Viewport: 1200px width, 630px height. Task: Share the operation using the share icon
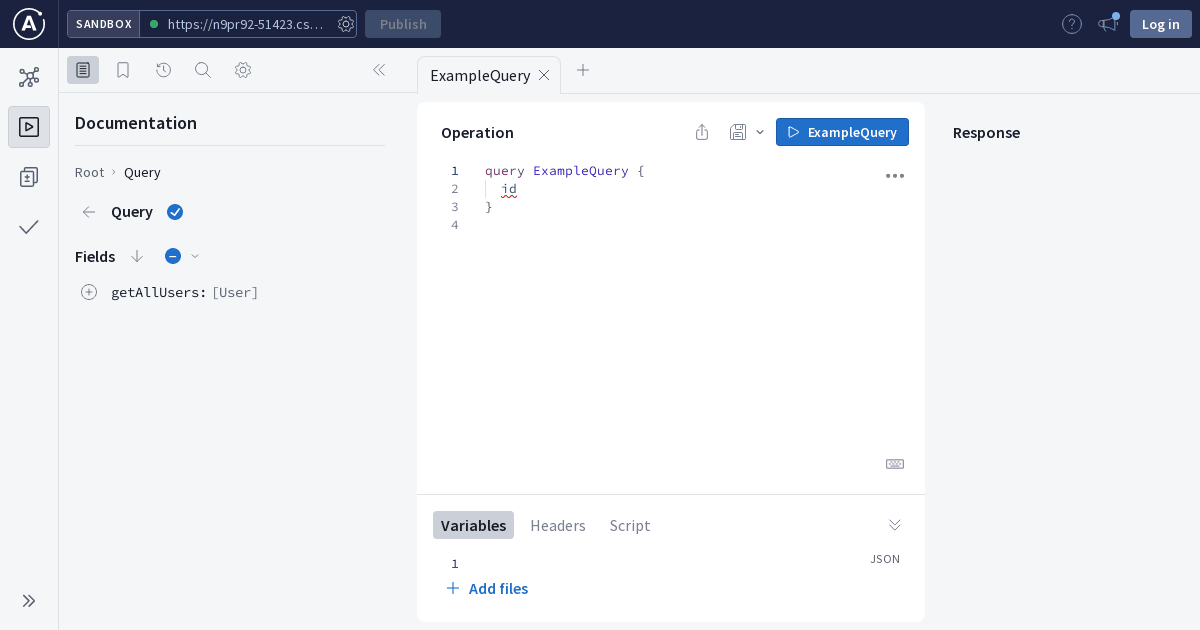pos(701,132)
